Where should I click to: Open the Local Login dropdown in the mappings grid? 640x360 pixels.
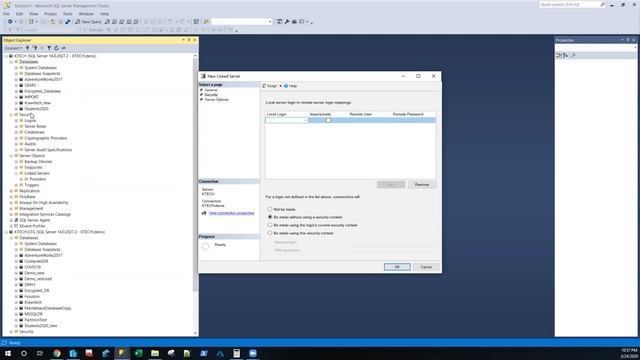point(305,120)
